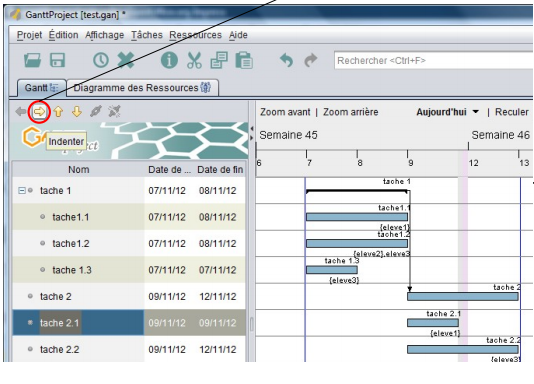Save the project with the floppy disk icon

point(57,61)
